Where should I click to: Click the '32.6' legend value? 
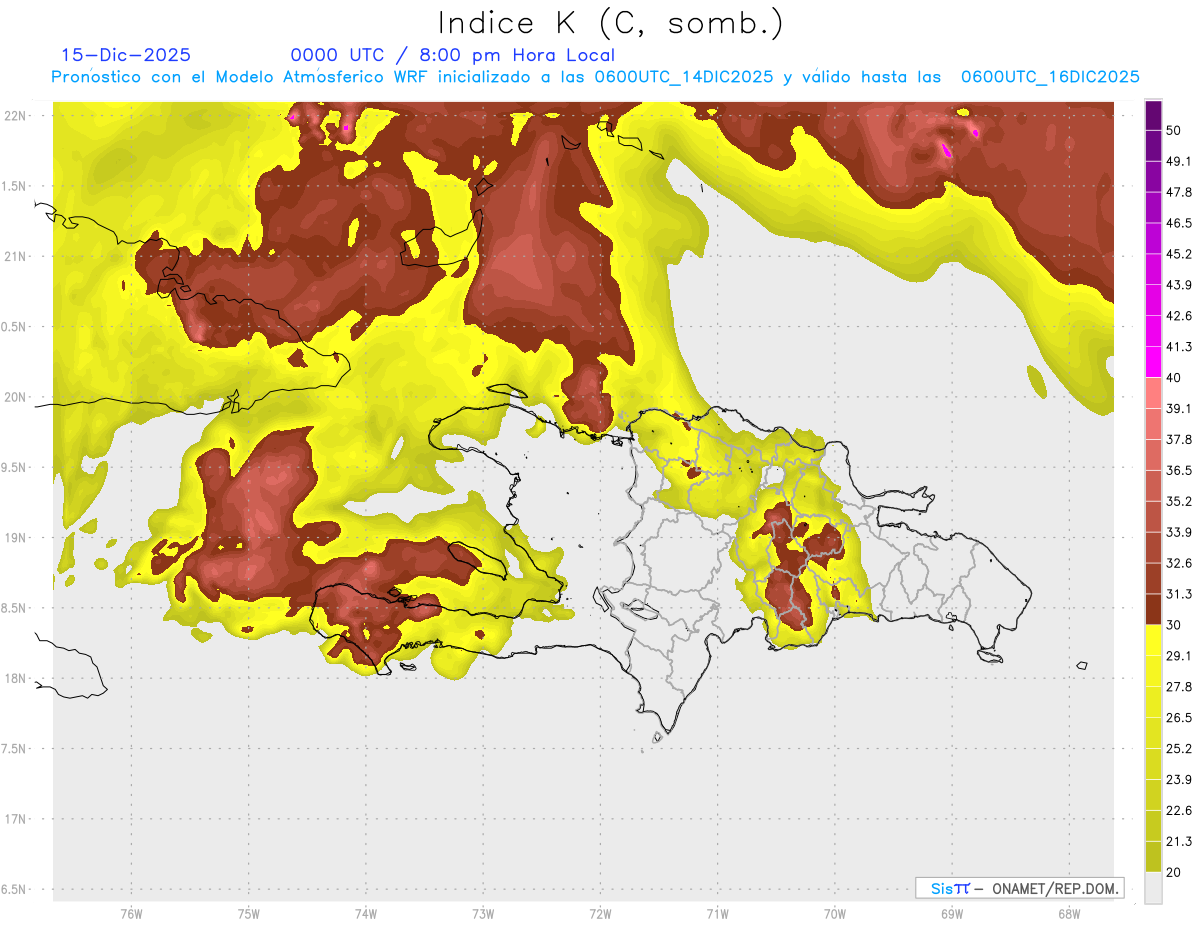tap(1179, 563)
